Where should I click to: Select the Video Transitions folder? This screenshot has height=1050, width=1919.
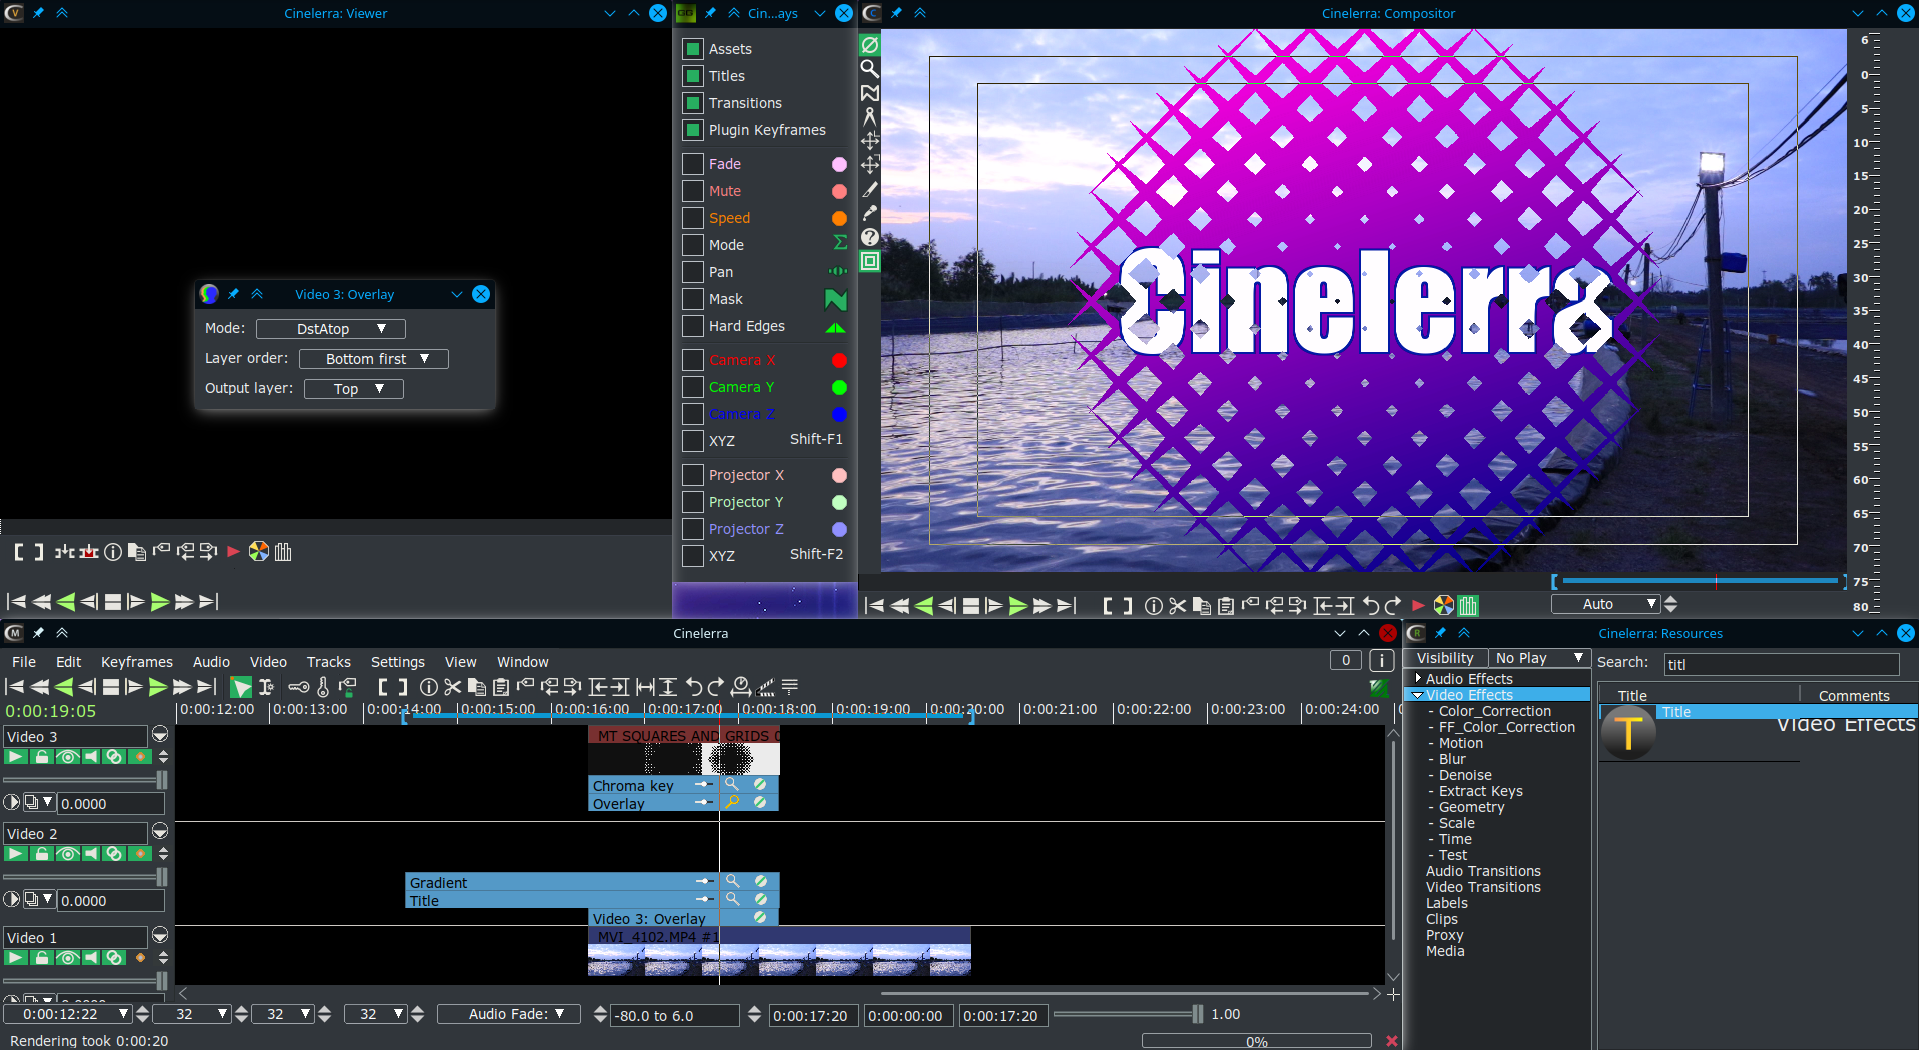click(x=1483, y=887)
